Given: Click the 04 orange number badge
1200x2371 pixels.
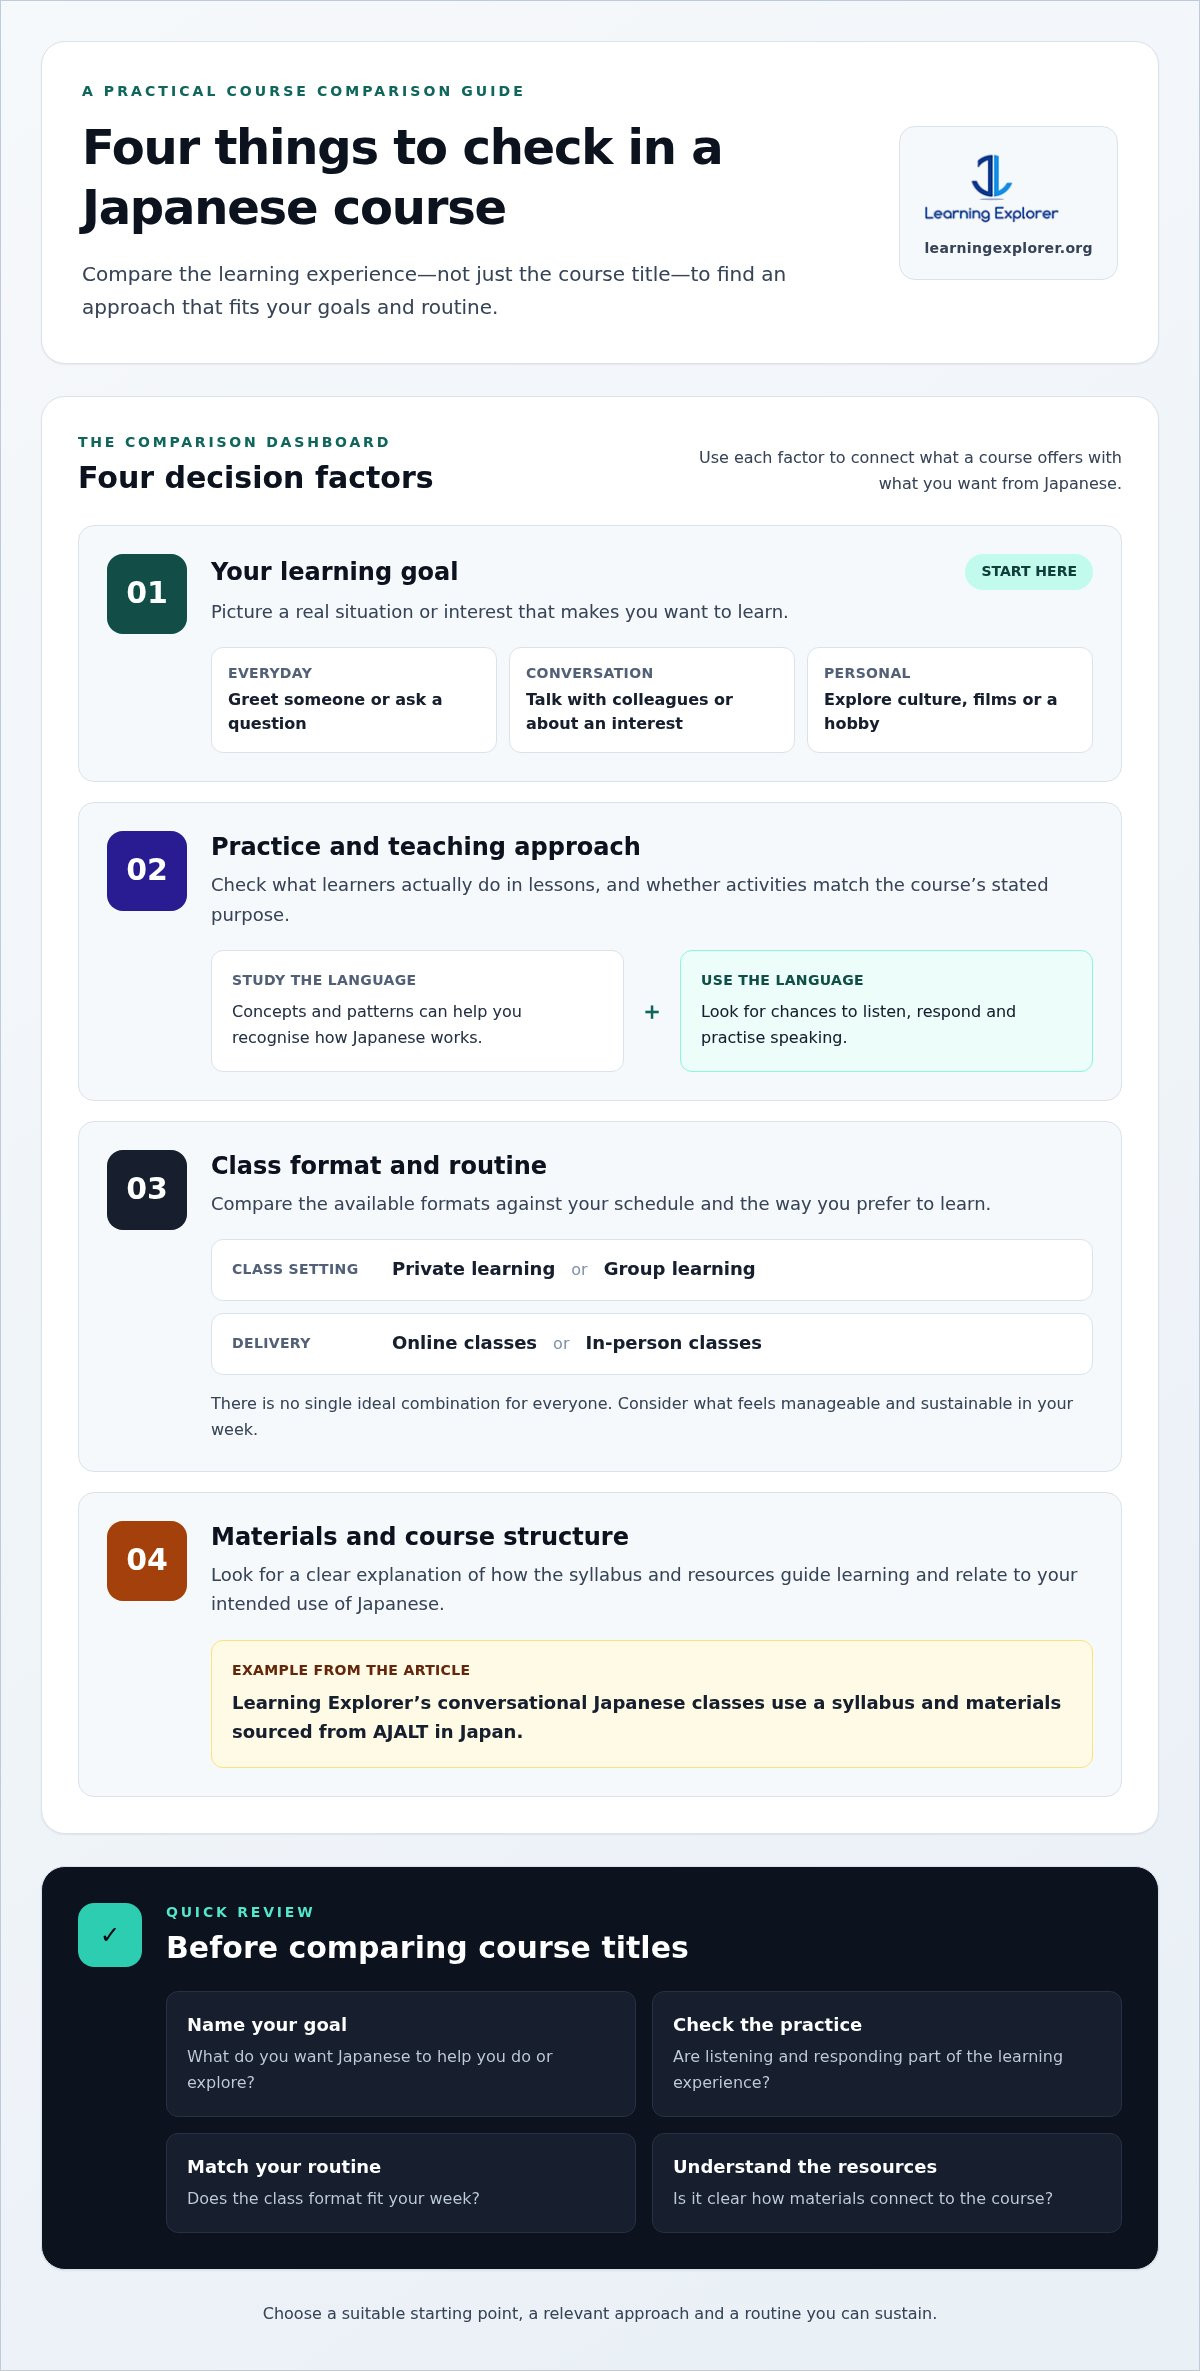Looking at the screenshot, I should (x=147, y=1561).
